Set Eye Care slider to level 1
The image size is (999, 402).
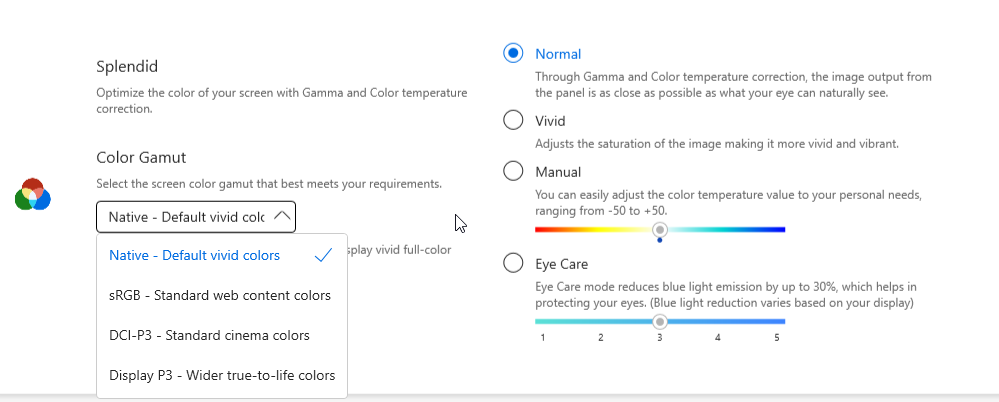[542, 321]
